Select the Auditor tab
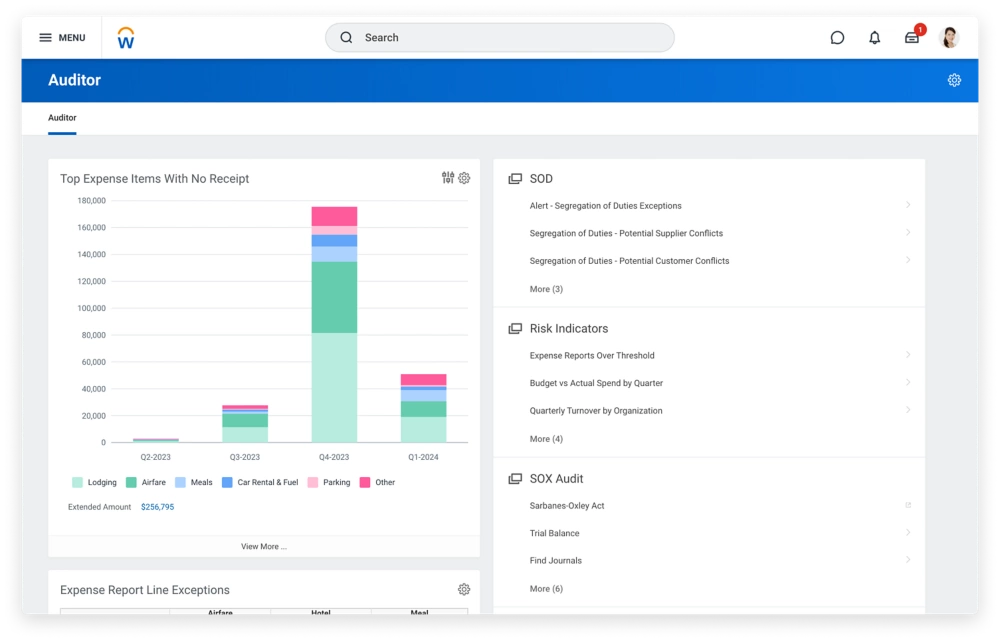 pos(62,118)
